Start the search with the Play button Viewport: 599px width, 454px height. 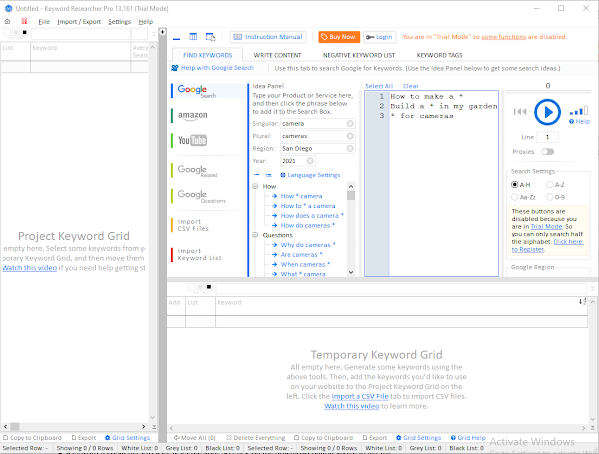[x=547, y=112]
